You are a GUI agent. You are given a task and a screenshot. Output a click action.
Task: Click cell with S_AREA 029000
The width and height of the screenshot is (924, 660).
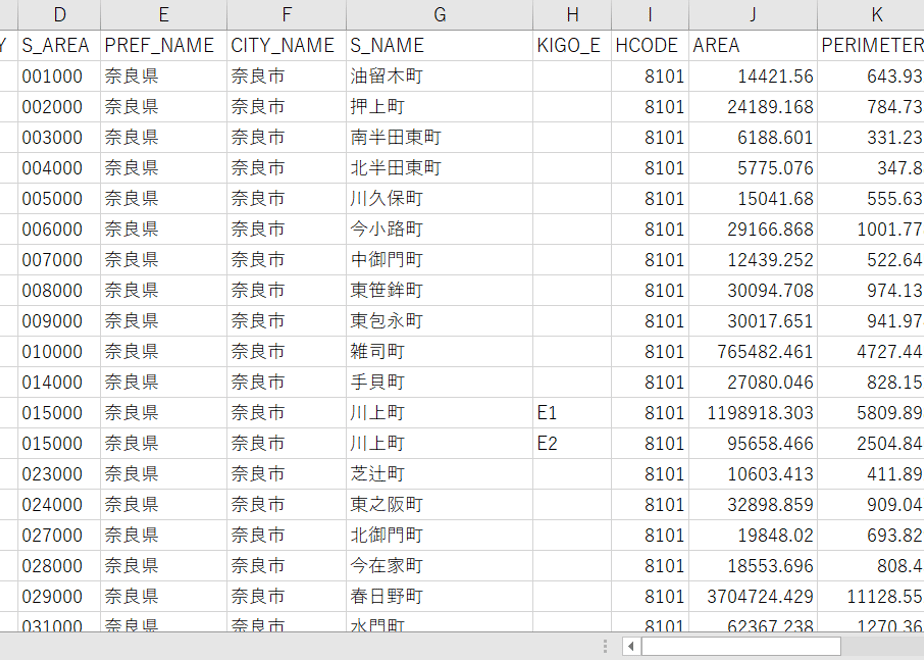[60, 596]
